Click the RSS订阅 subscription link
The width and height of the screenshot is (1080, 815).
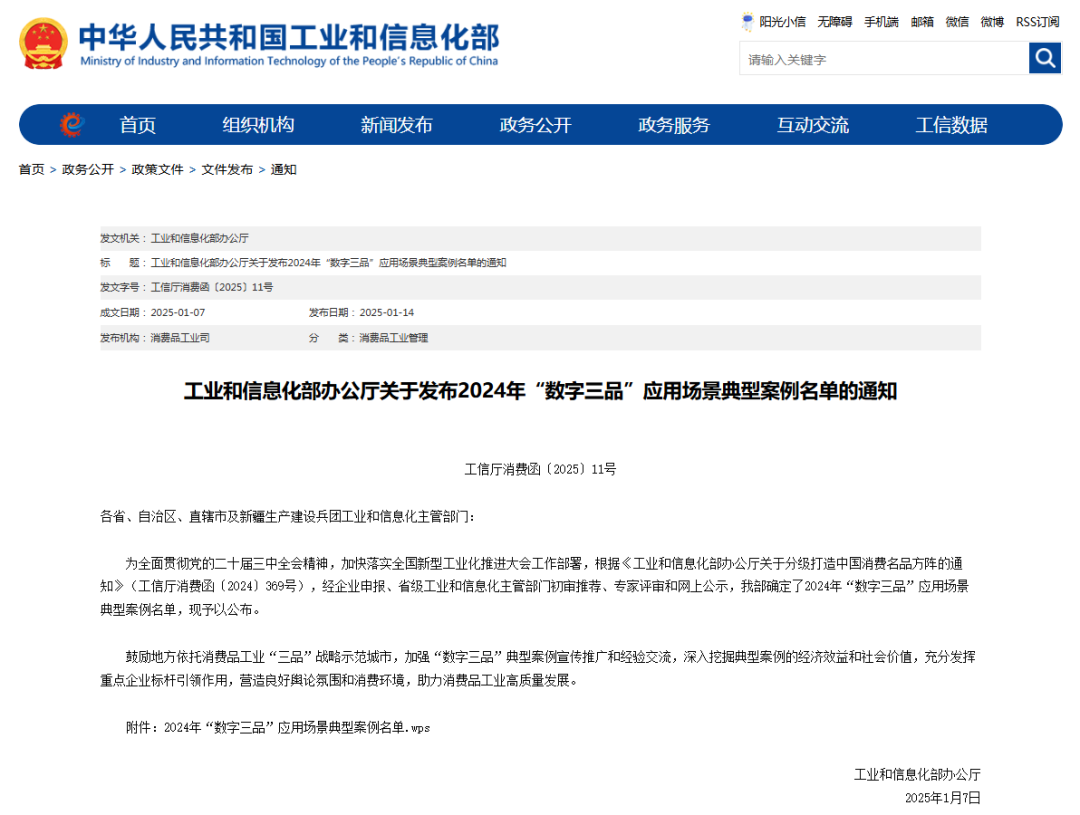coord(1037,21)
